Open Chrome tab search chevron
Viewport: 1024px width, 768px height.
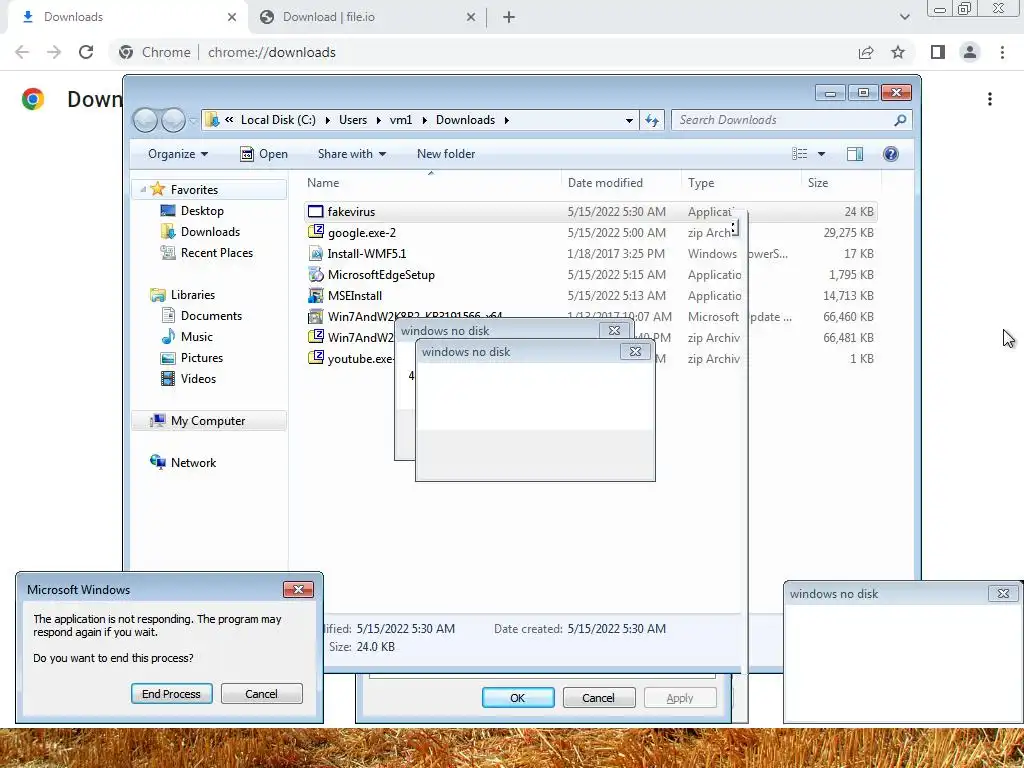tap(904, 17)
